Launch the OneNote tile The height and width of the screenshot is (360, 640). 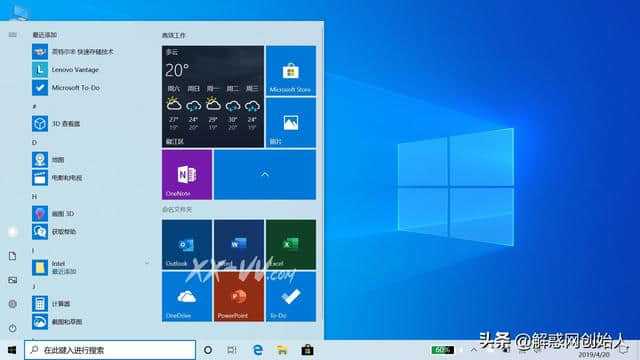(187, 175)
